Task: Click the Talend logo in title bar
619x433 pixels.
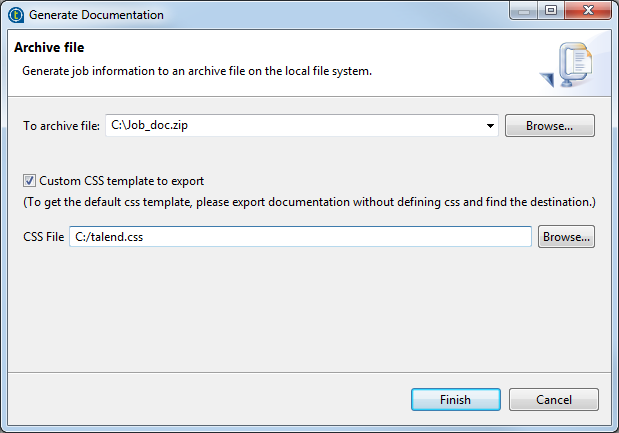Action: [x=15, y=15]
